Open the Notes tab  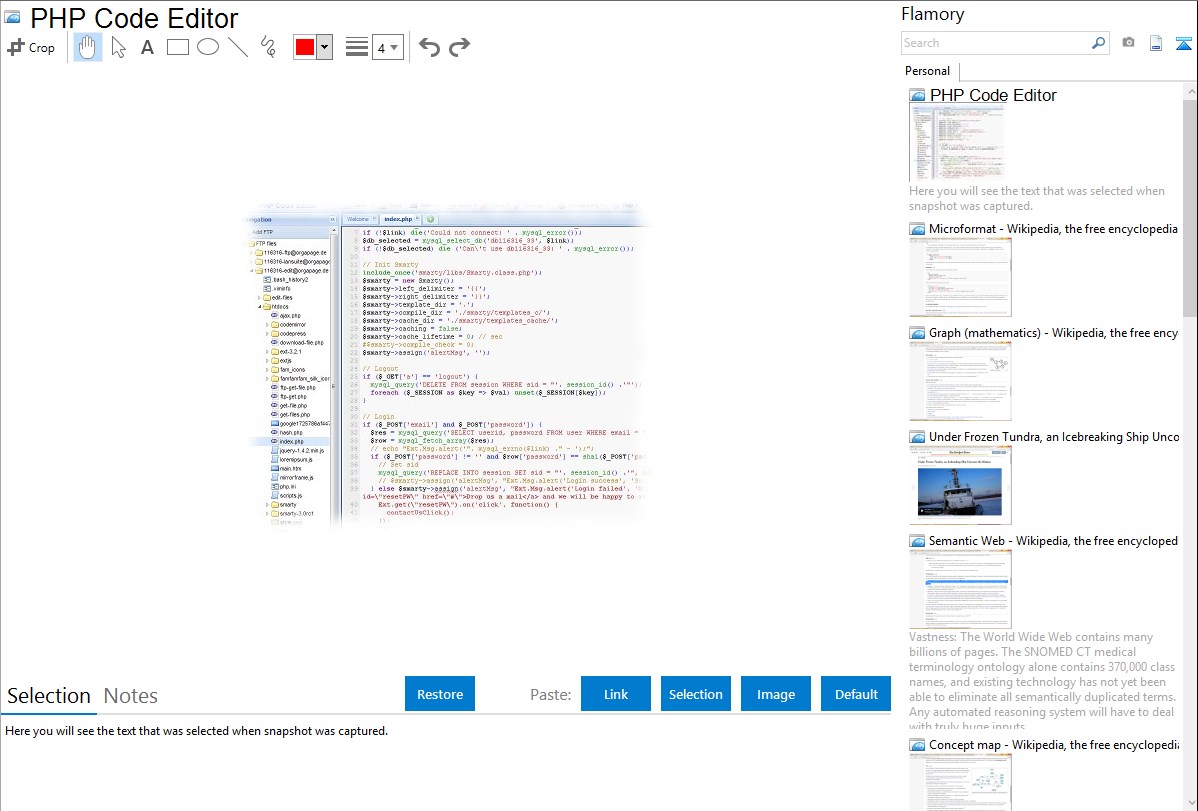click(x=131, y=696)
